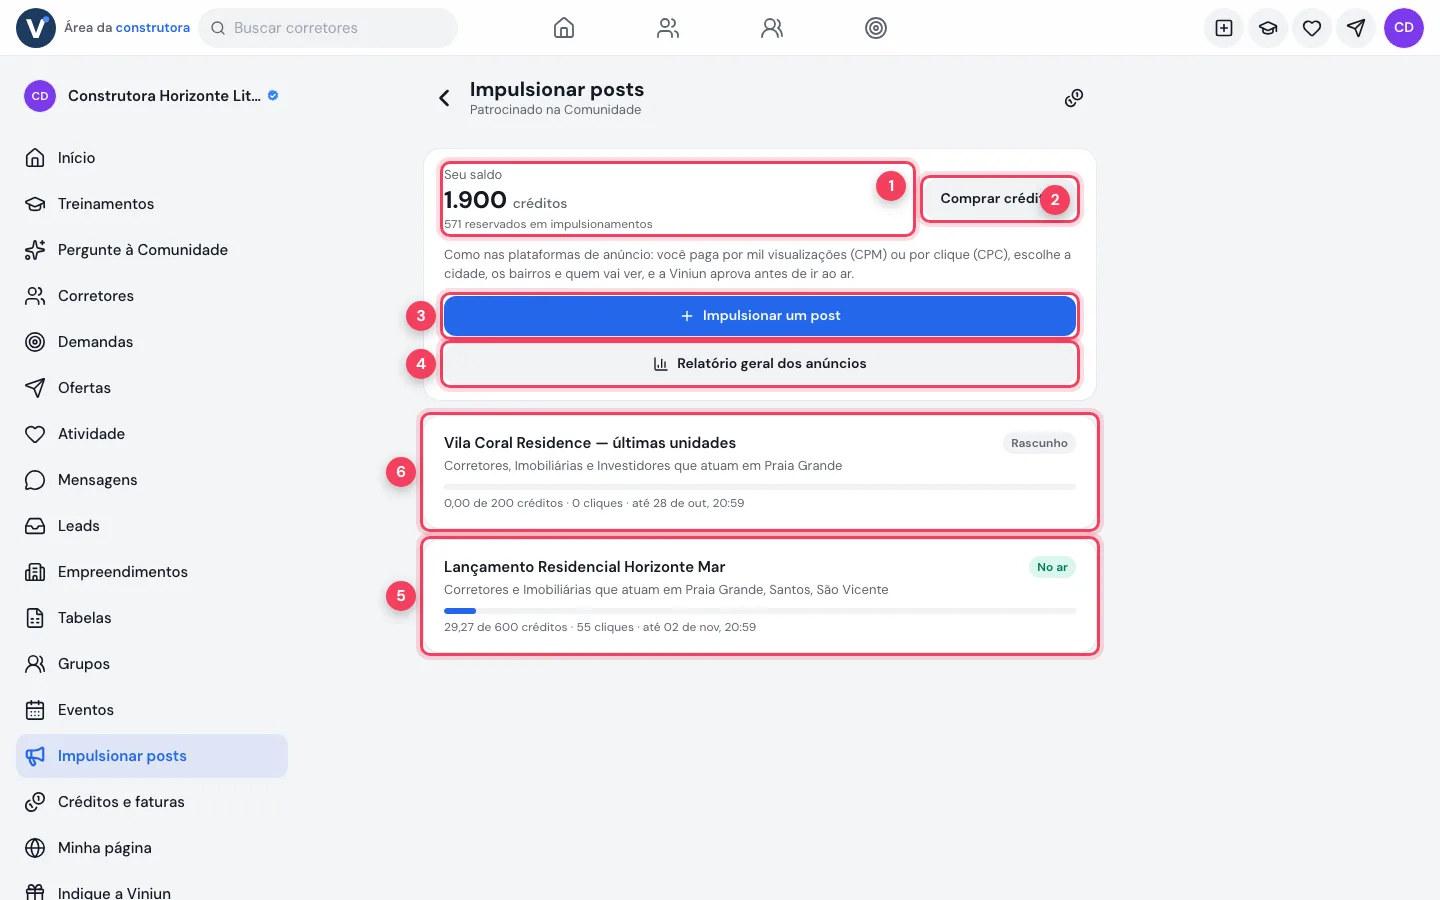Click the Horizonte Mar credits progress bar
The width and height of the screenshot is (1440, 900).
click(x=760, y=610)
